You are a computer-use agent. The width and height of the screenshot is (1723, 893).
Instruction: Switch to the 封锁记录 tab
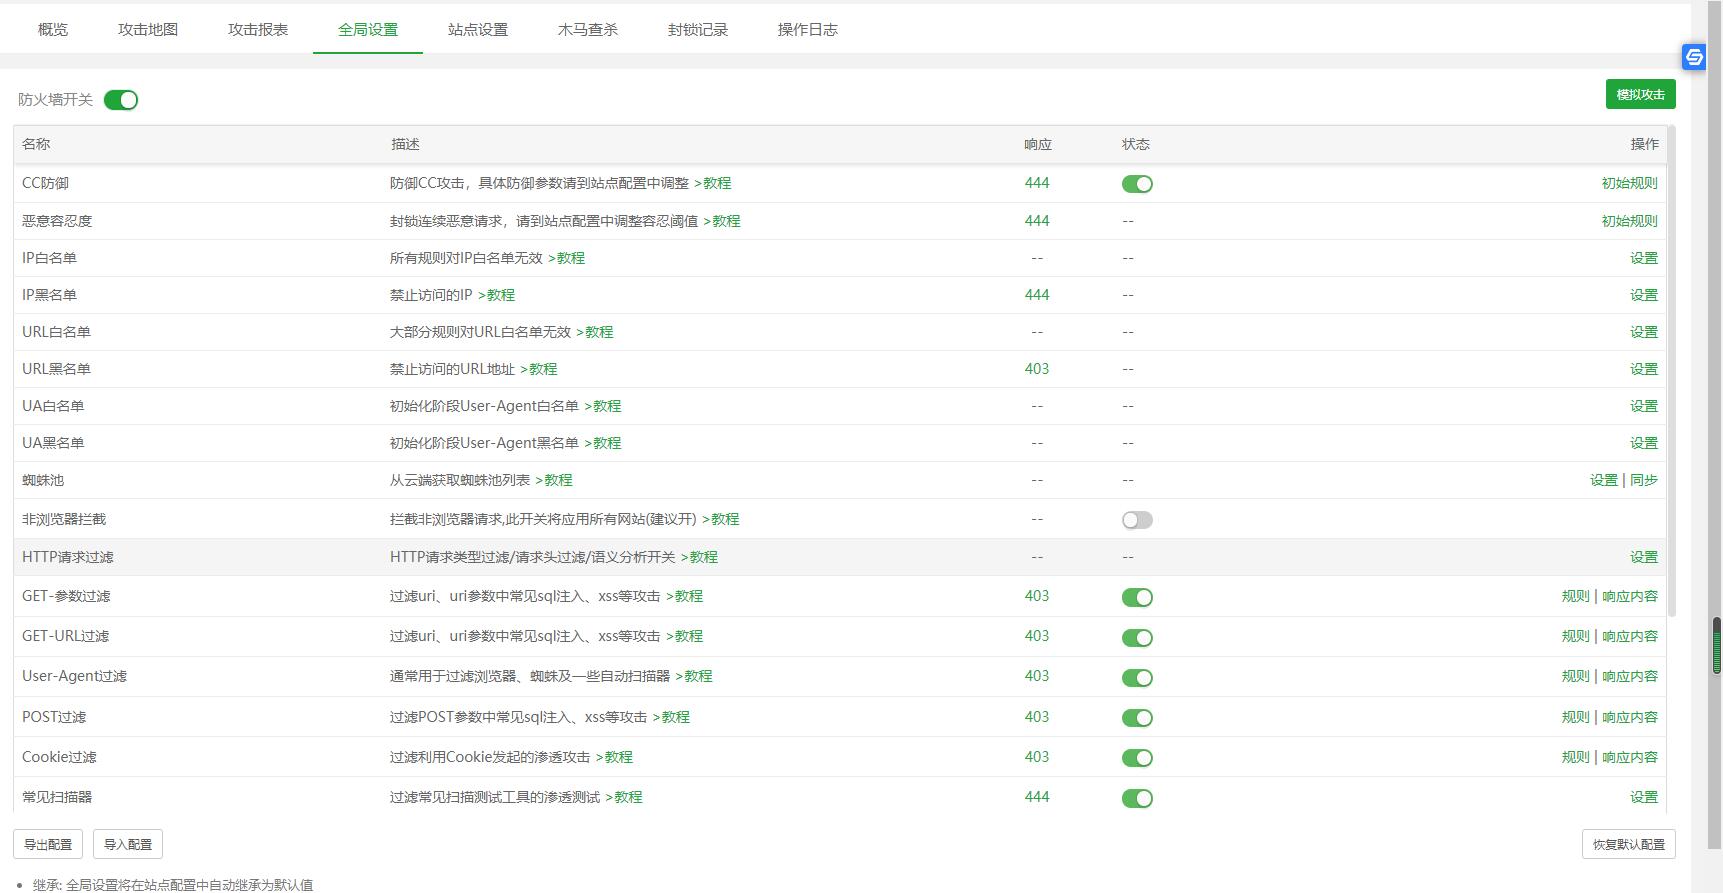698,30
